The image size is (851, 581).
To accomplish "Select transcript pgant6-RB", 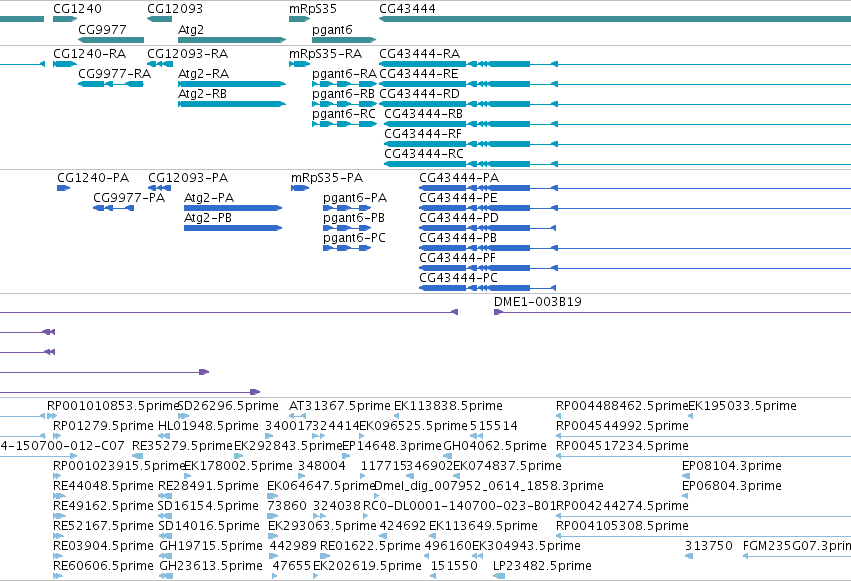I will 344,104.
